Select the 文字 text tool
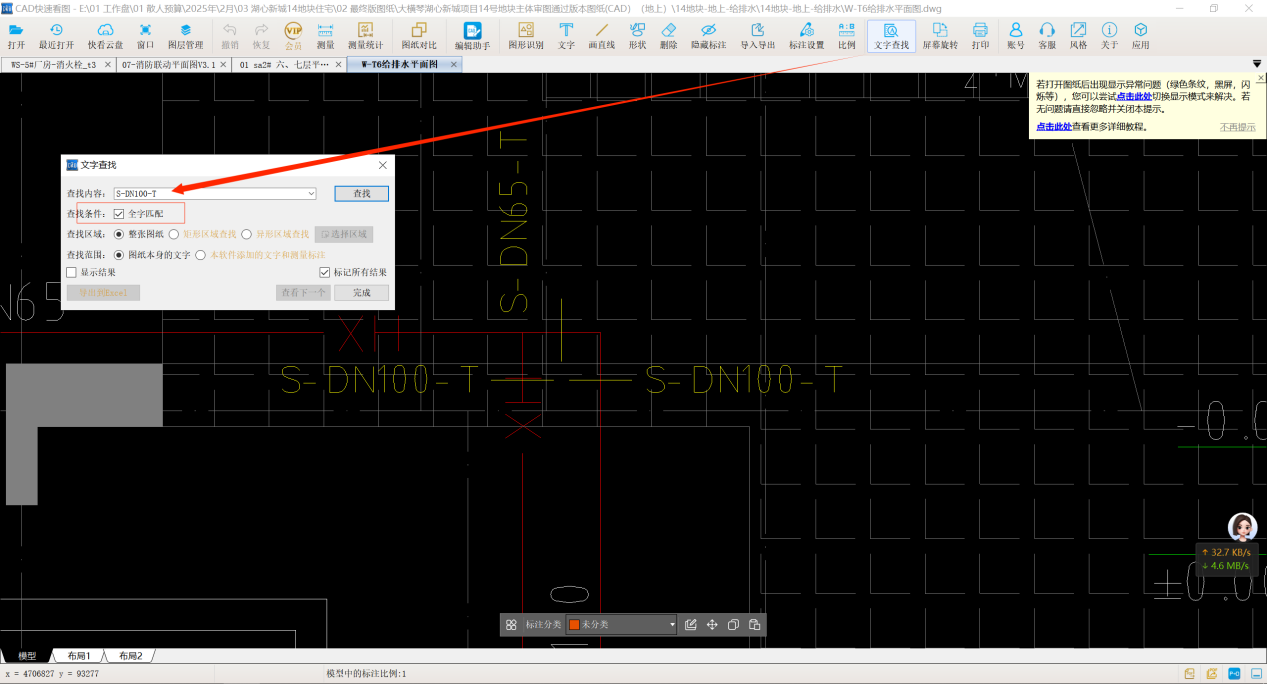This screenshot has width=1267, height=684. (x=566, y=36)
